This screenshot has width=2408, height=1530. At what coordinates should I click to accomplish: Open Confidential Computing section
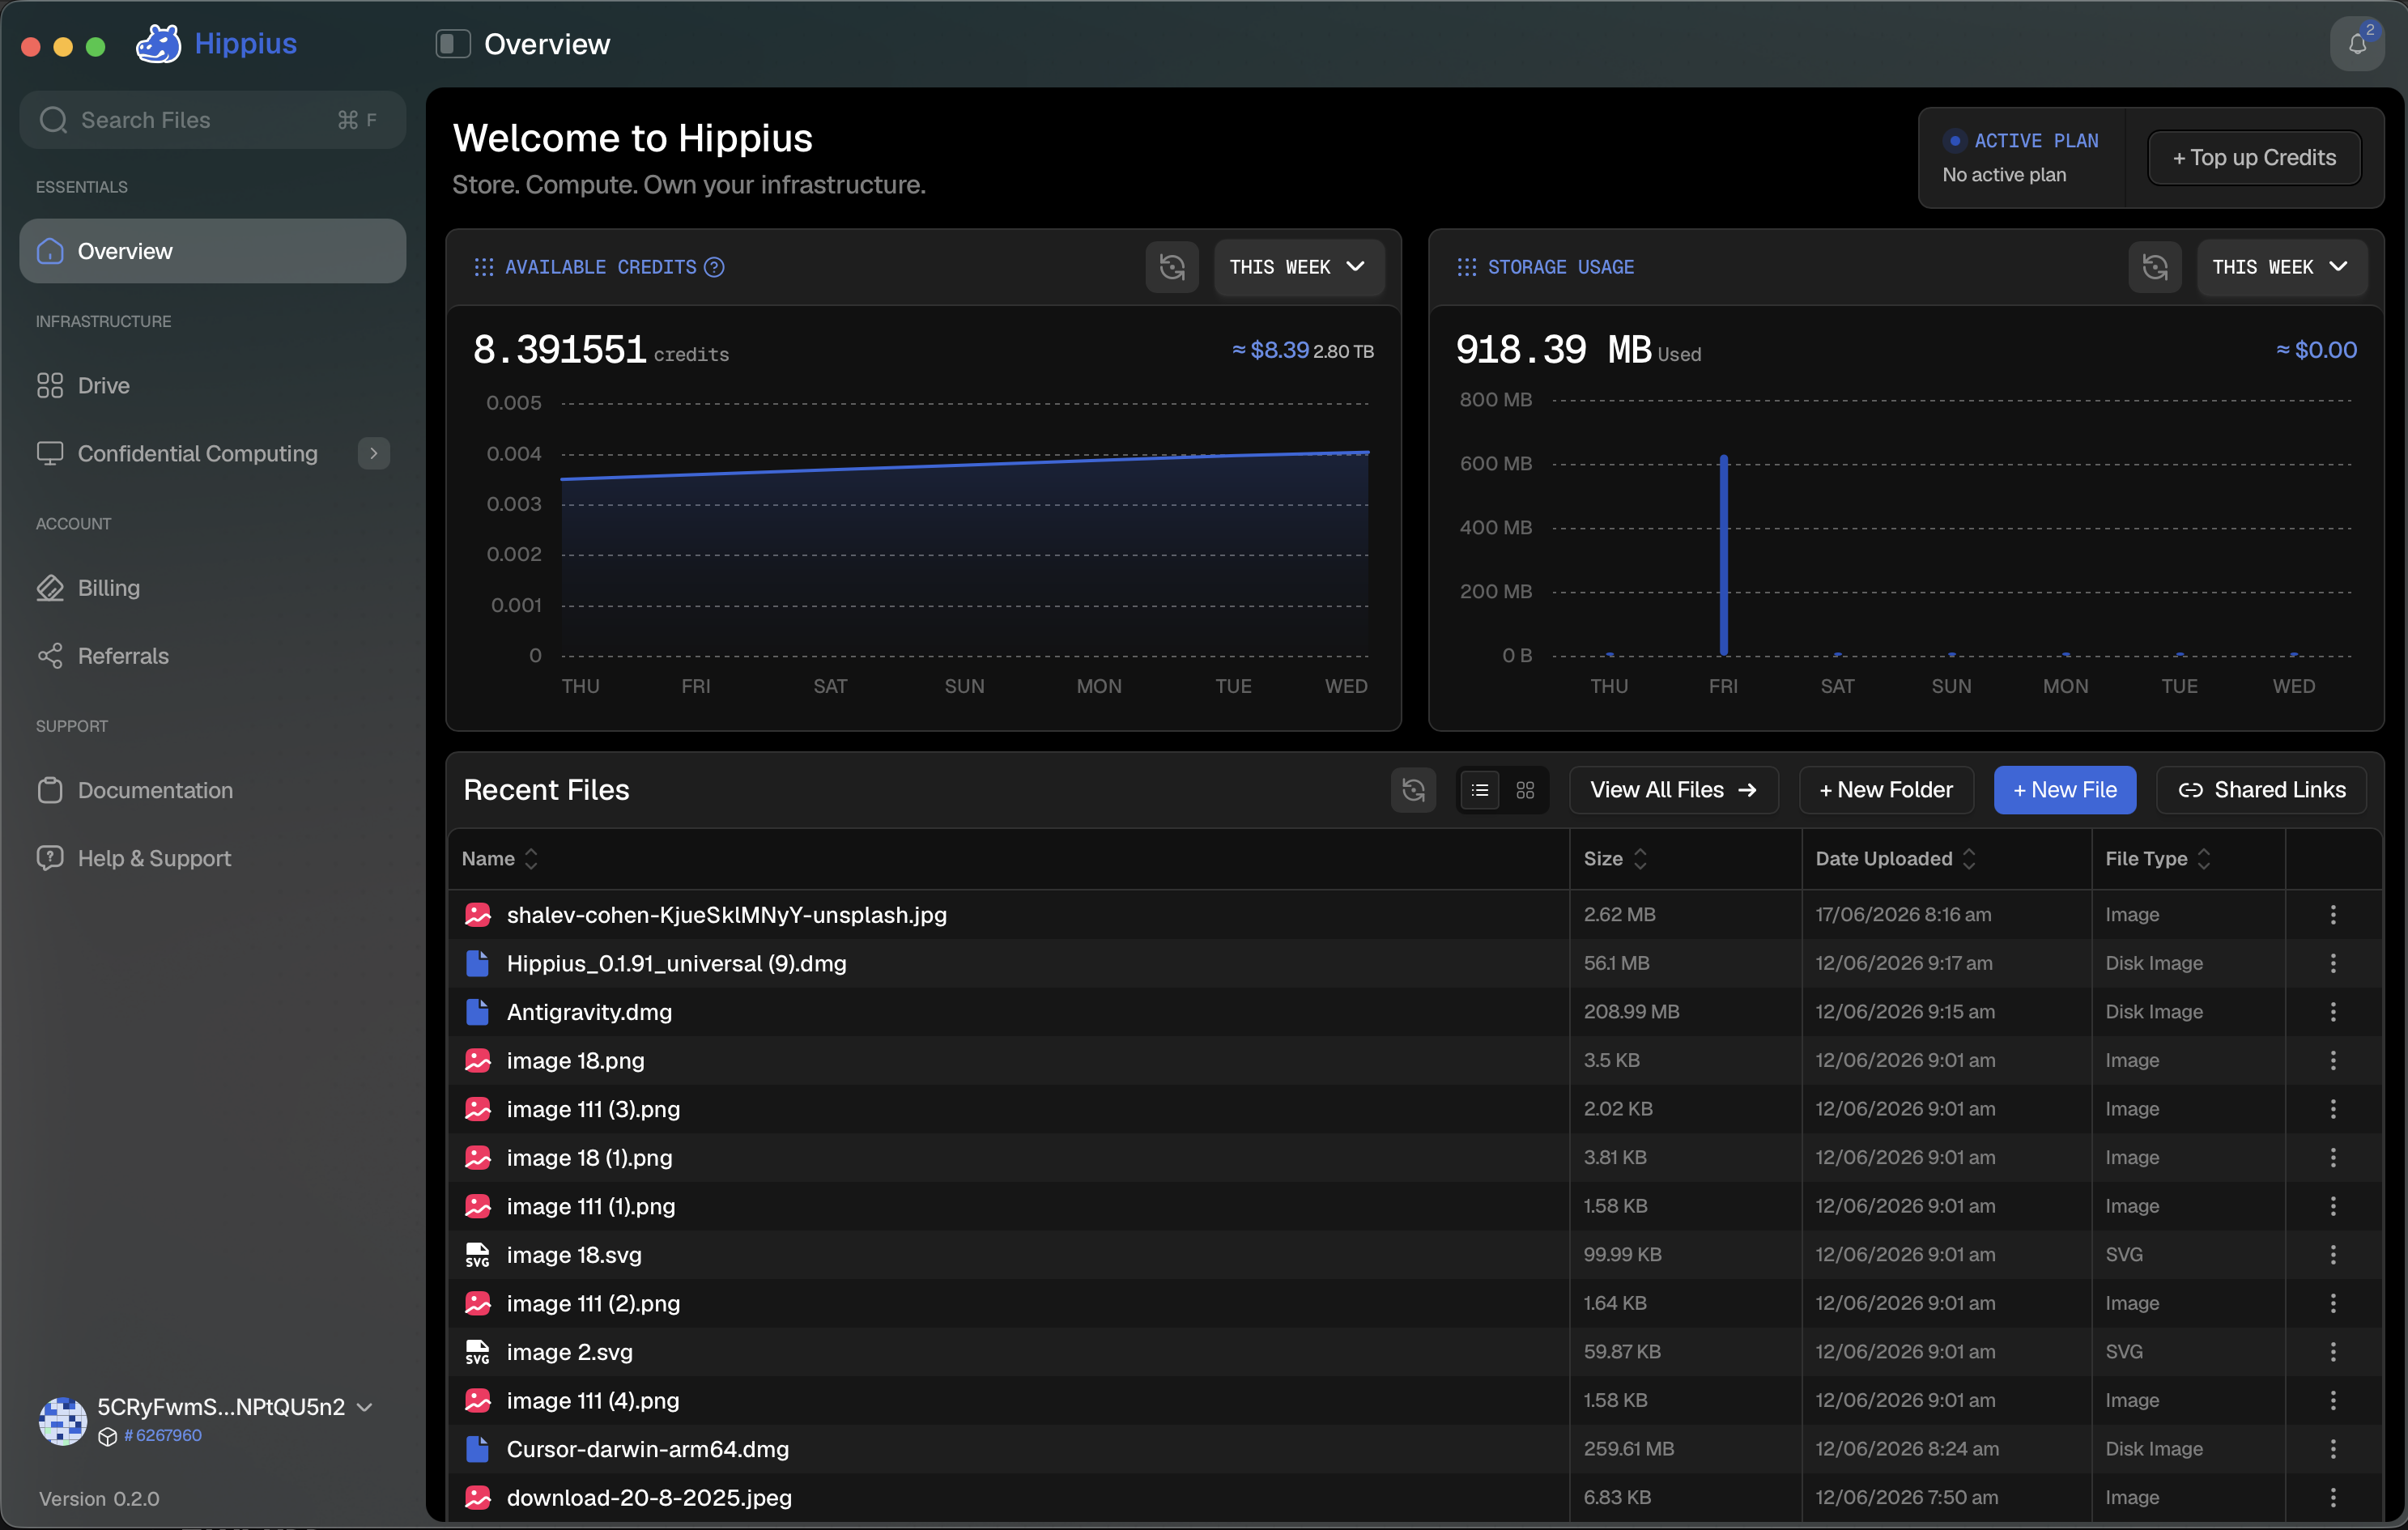(x=197, y=453)
